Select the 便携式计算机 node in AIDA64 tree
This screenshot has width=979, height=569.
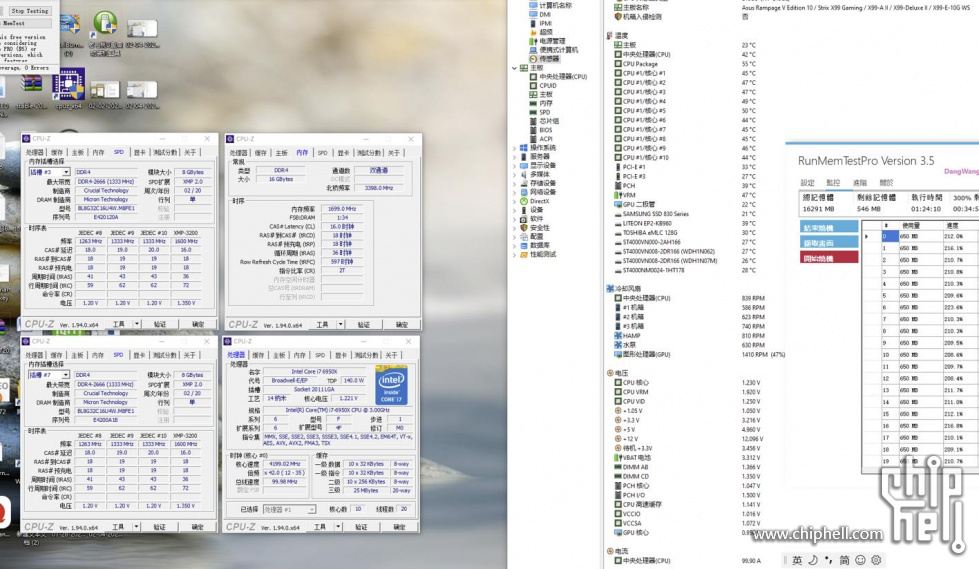click(x=554, y=49)
